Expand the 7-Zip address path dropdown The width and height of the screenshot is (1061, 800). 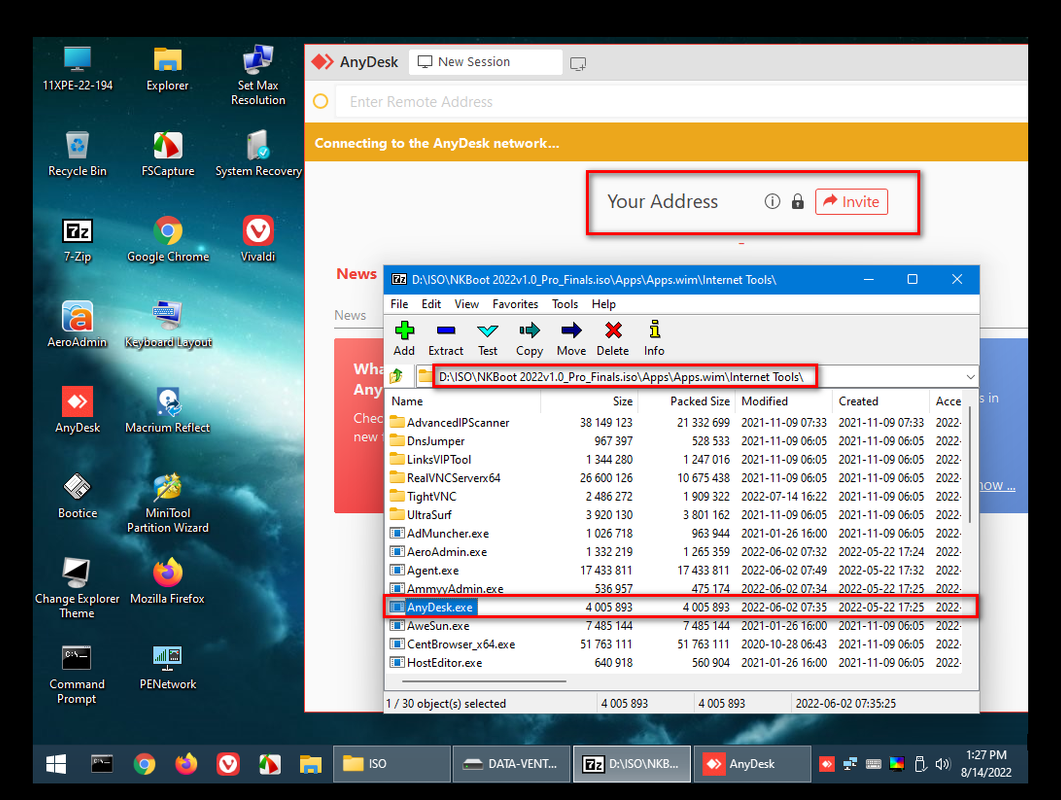click(970, 376)
